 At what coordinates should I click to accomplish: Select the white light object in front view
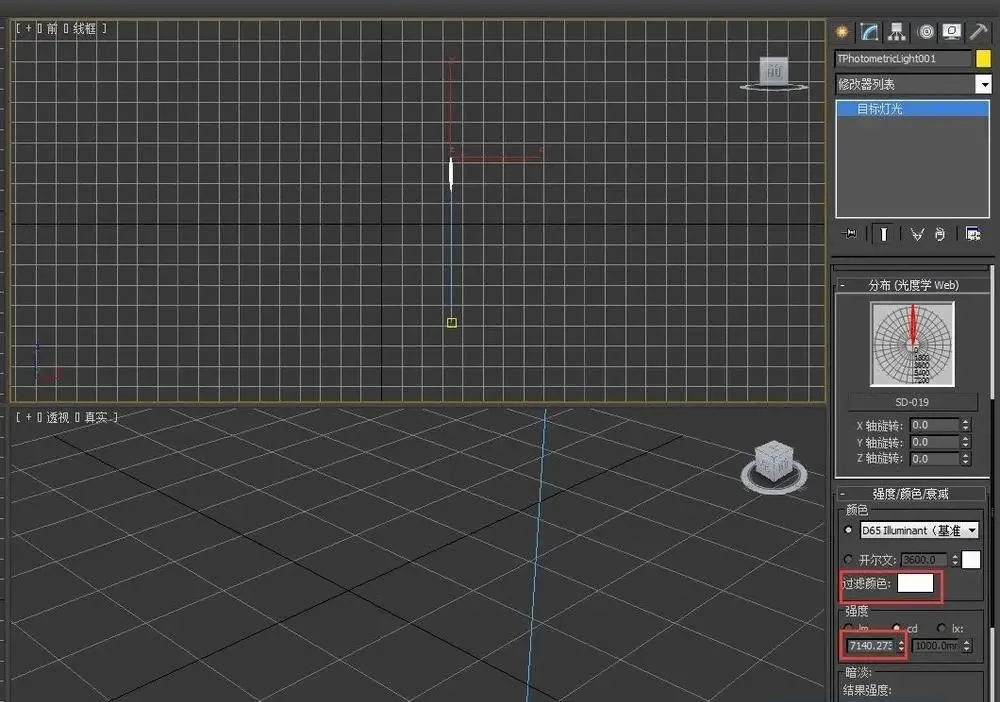coord(451,173)
